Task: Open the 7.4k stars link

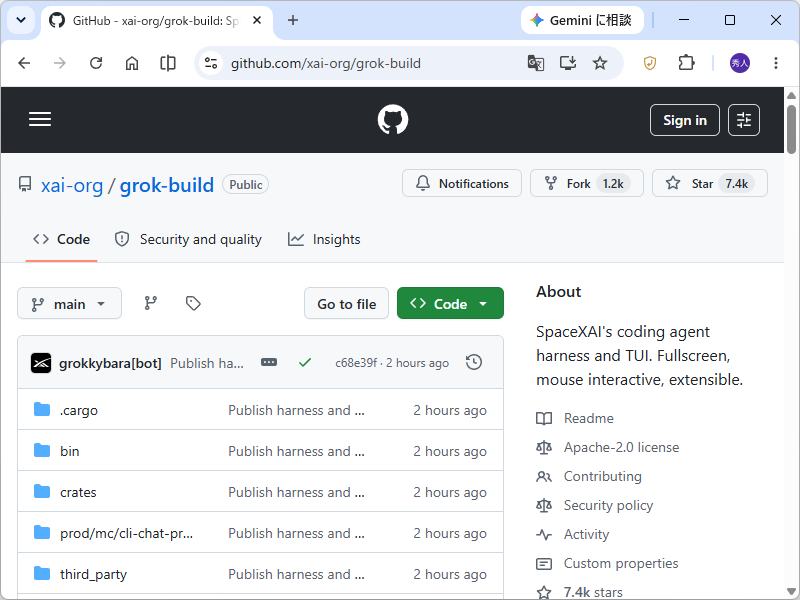Action: tap(593, 592)
